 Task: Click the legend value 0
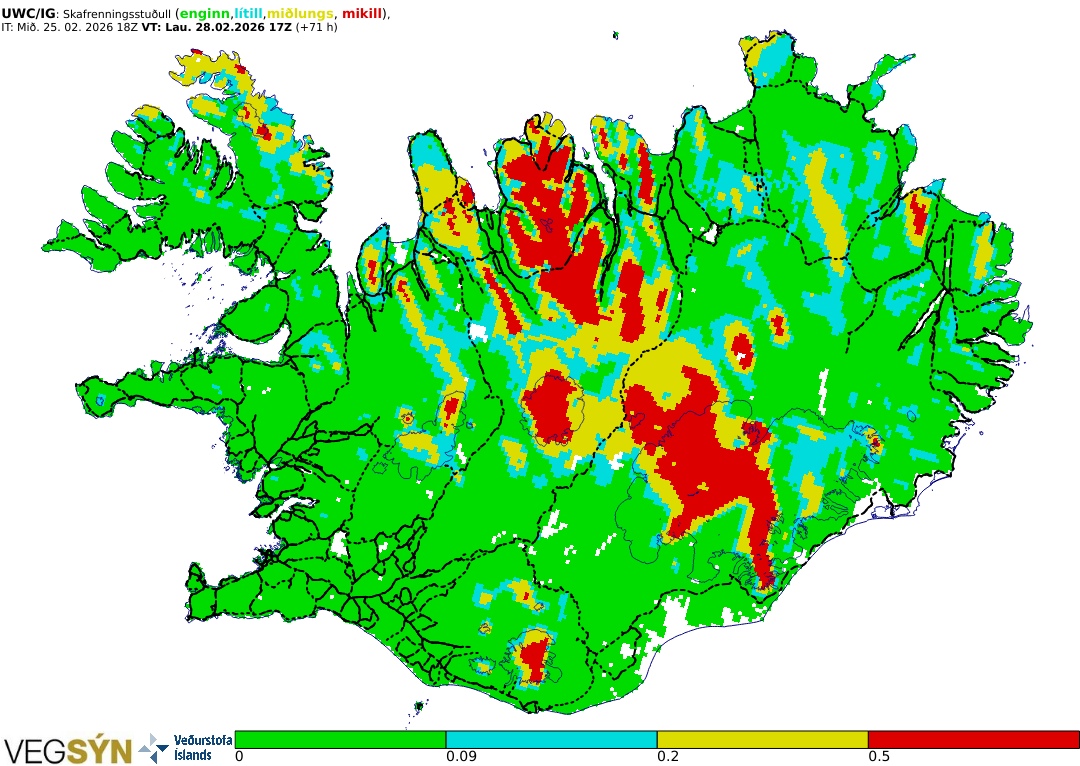click(239, 757)
